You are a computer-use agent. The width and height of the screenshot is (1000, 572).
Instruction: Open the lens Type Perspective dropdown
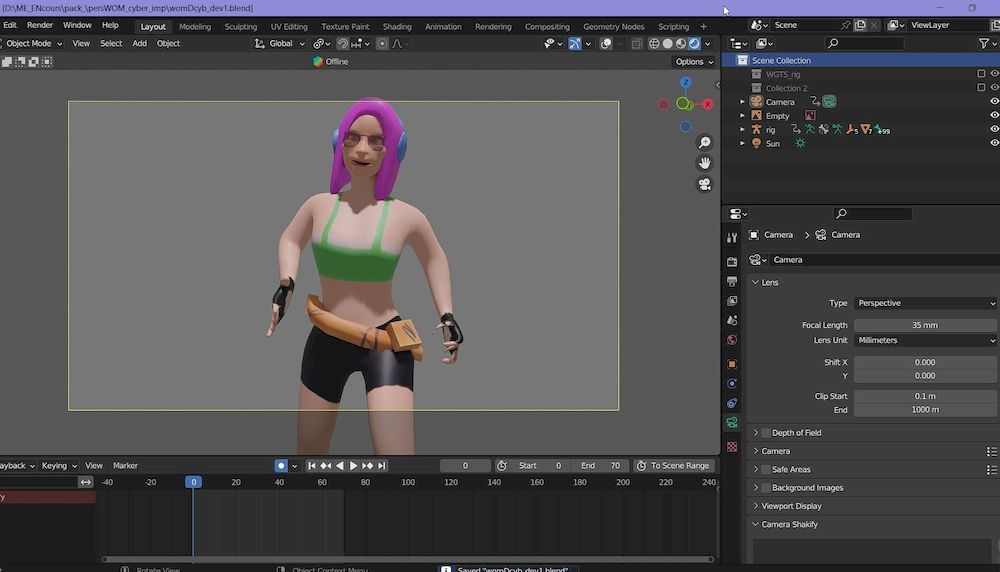point(925,303)
